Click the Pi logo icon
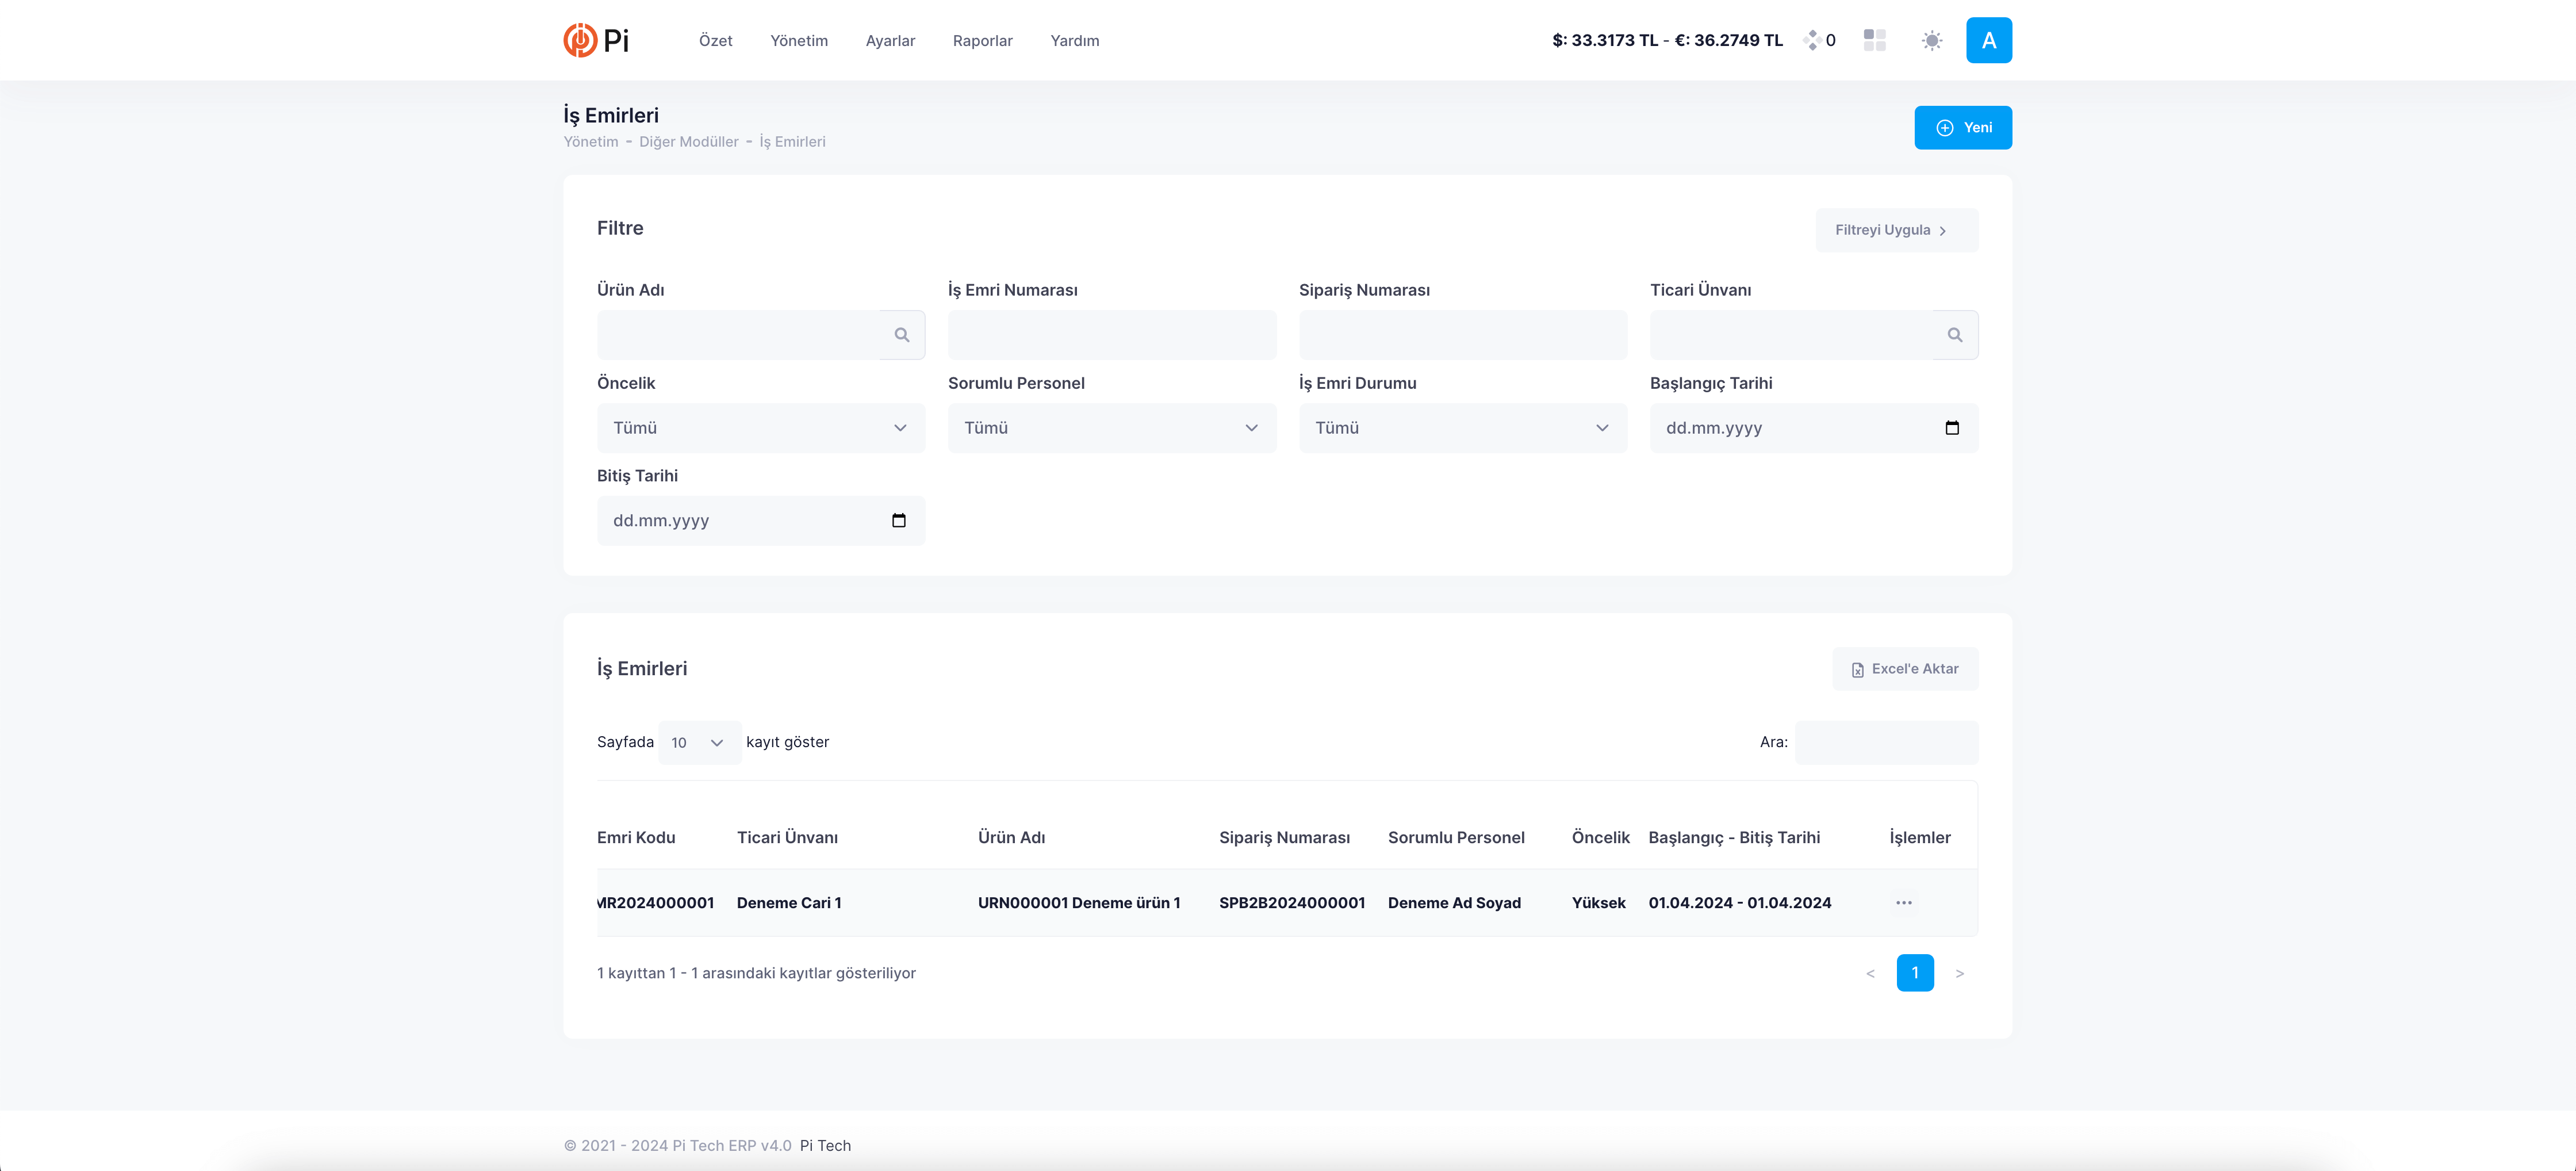Viewport: 2576px width, 1171px height. pyautogui.click(x=580, y=40)
